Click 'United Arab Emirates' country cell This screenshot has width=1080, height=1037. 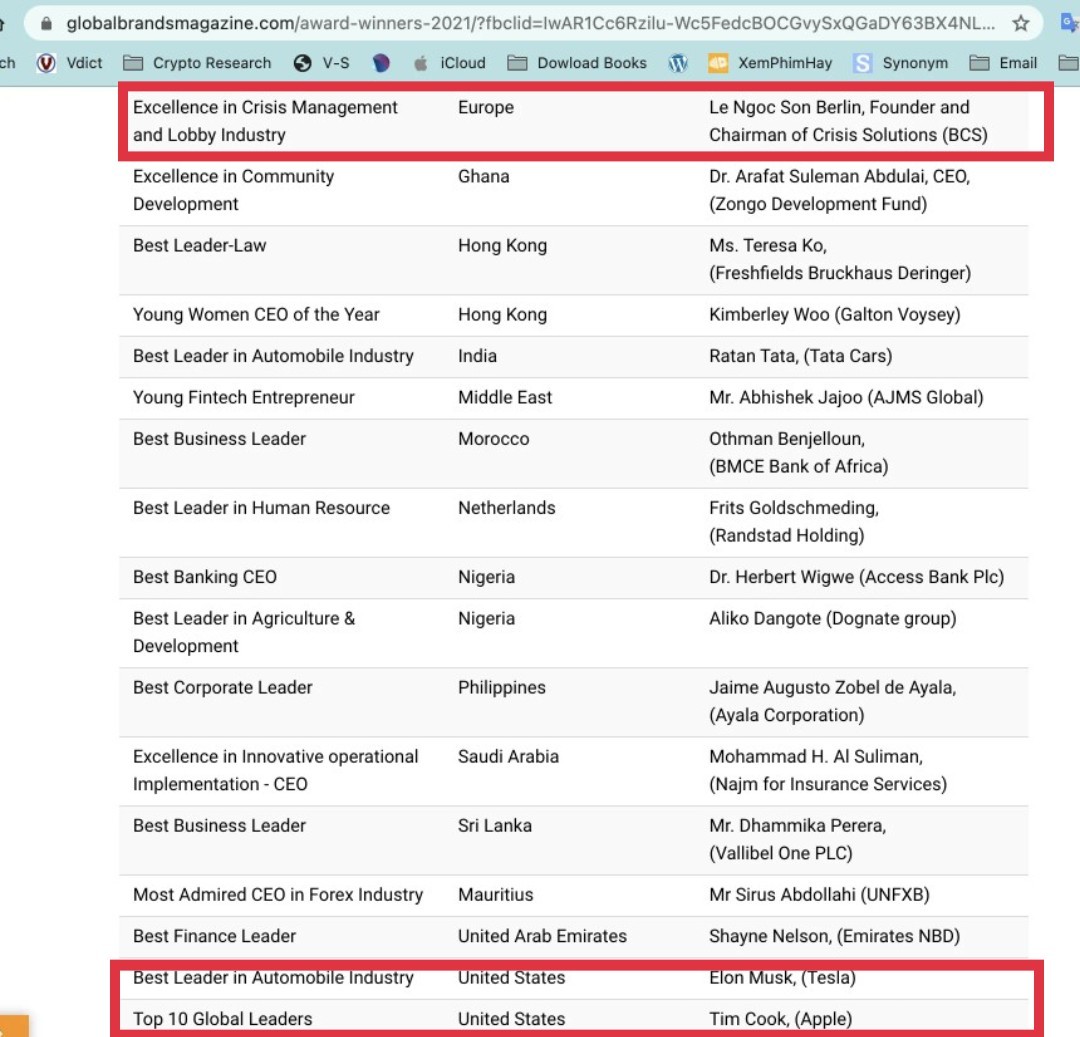point(542,936)
